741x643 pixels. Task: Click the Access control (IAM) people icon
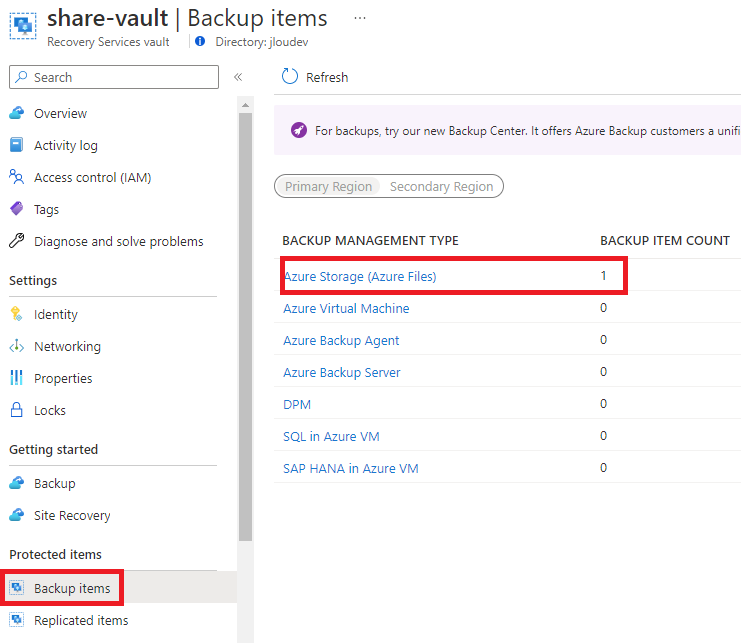coord(17,177)
